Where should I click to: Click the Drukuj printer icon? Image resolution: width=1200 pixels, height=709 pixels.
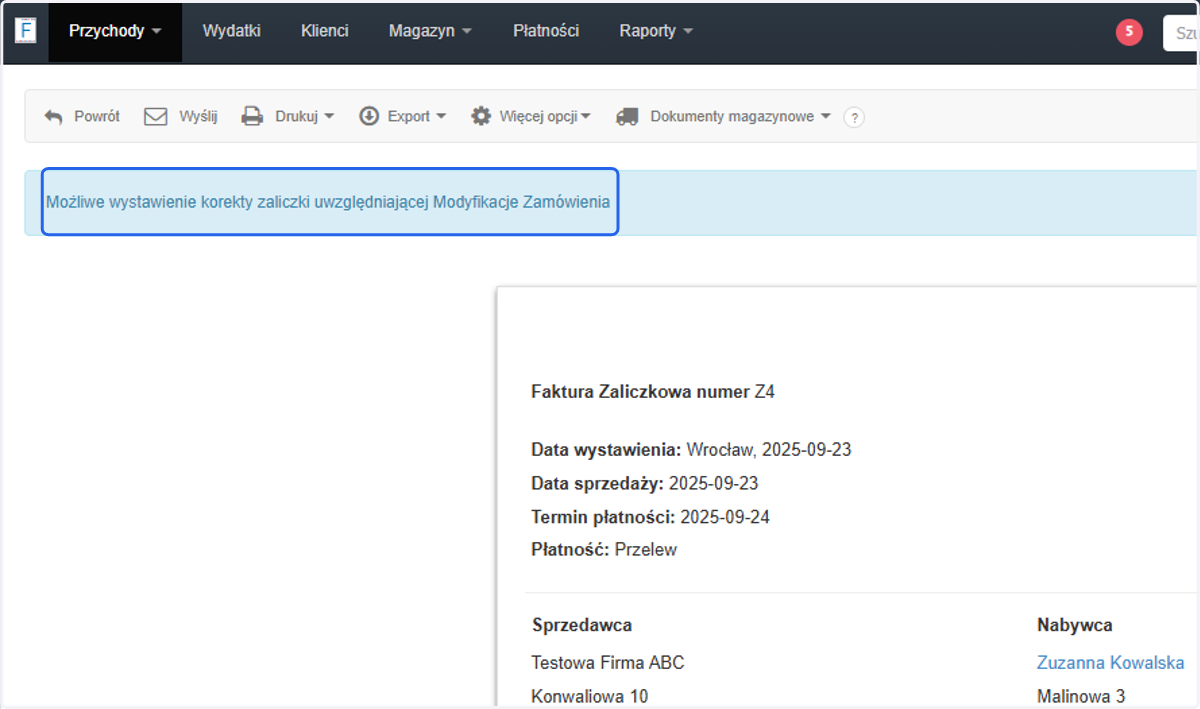click(252, 116)
